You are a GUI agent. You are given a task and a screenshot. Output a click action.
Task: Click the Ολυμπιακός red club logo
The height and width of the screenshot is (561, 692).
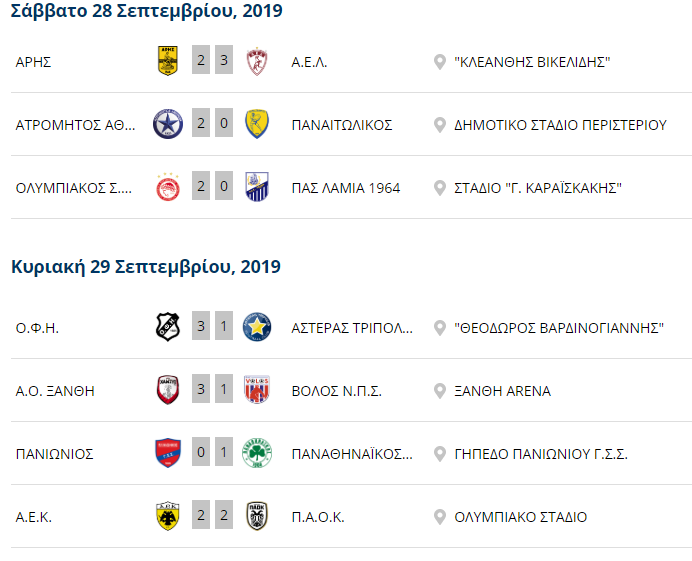[x=168, y=187]
